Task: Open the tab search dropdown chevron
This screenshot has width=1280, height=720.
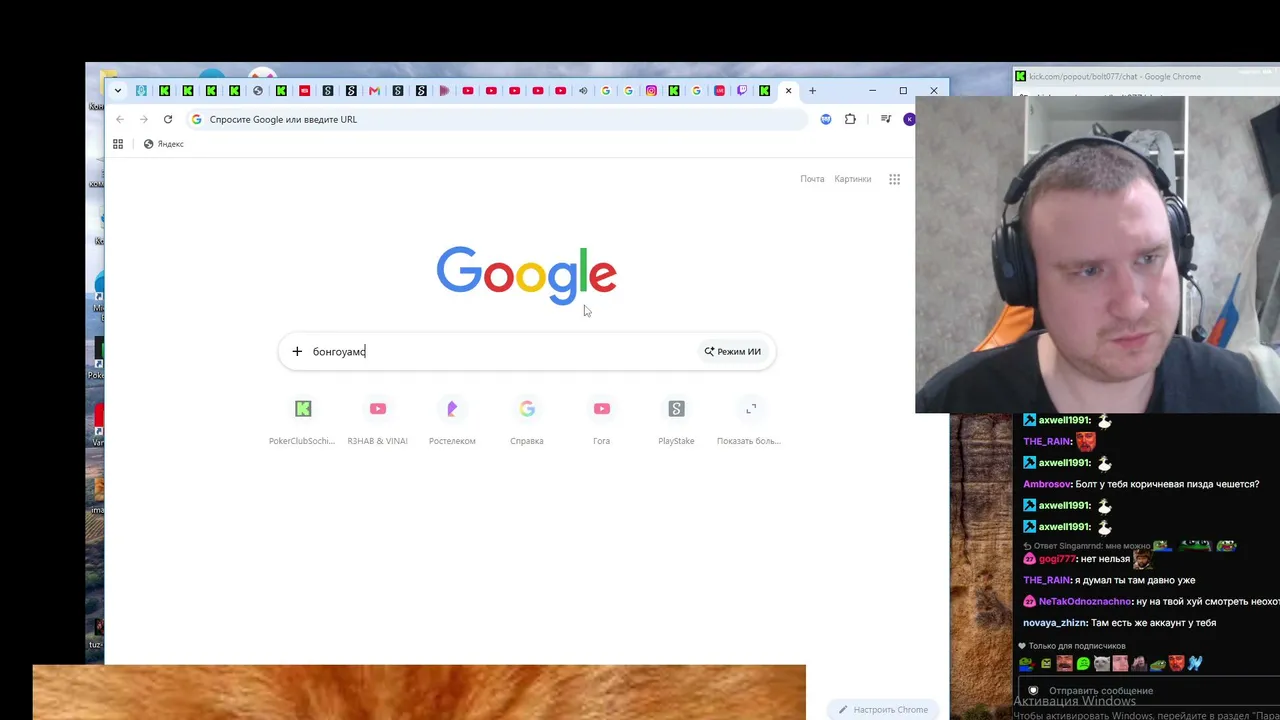Action: tap(118, 91)
